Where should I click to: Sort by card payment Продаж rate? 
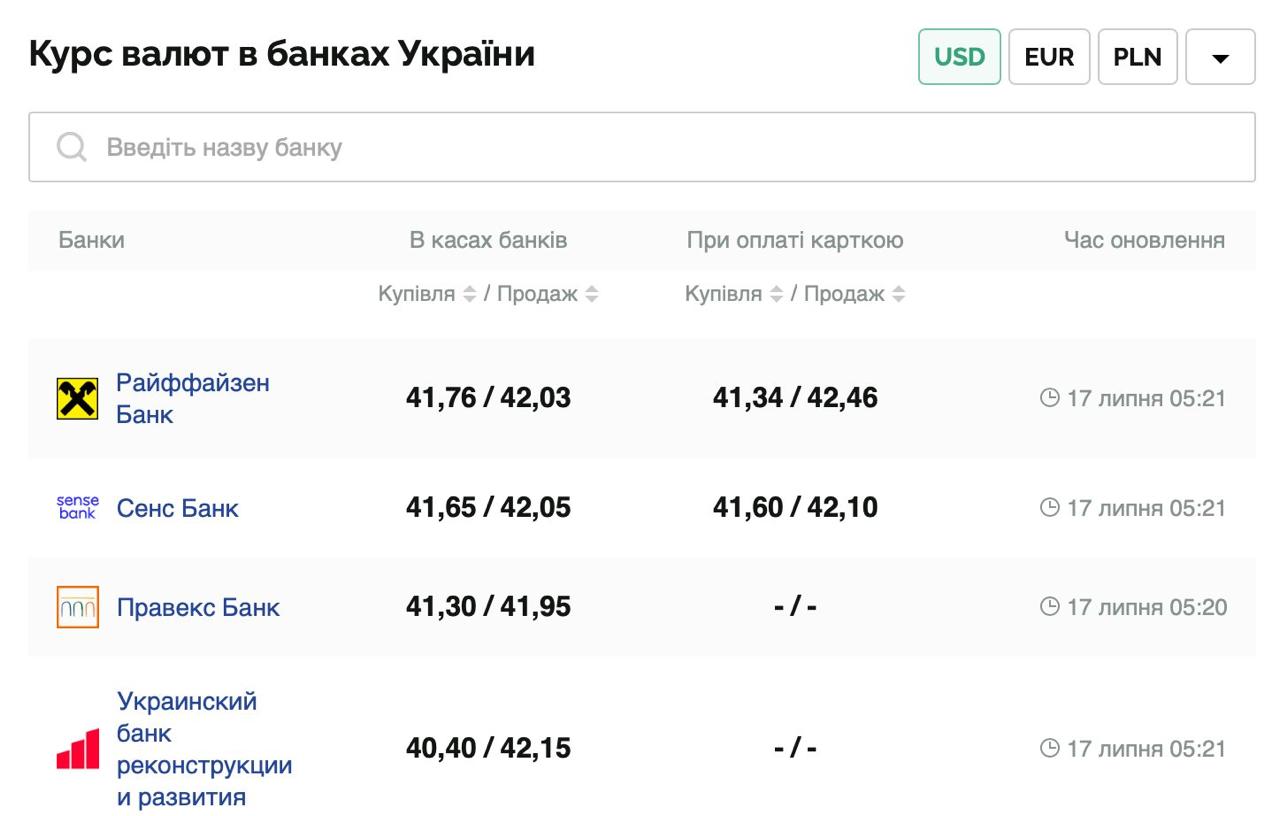coord(899,295)
